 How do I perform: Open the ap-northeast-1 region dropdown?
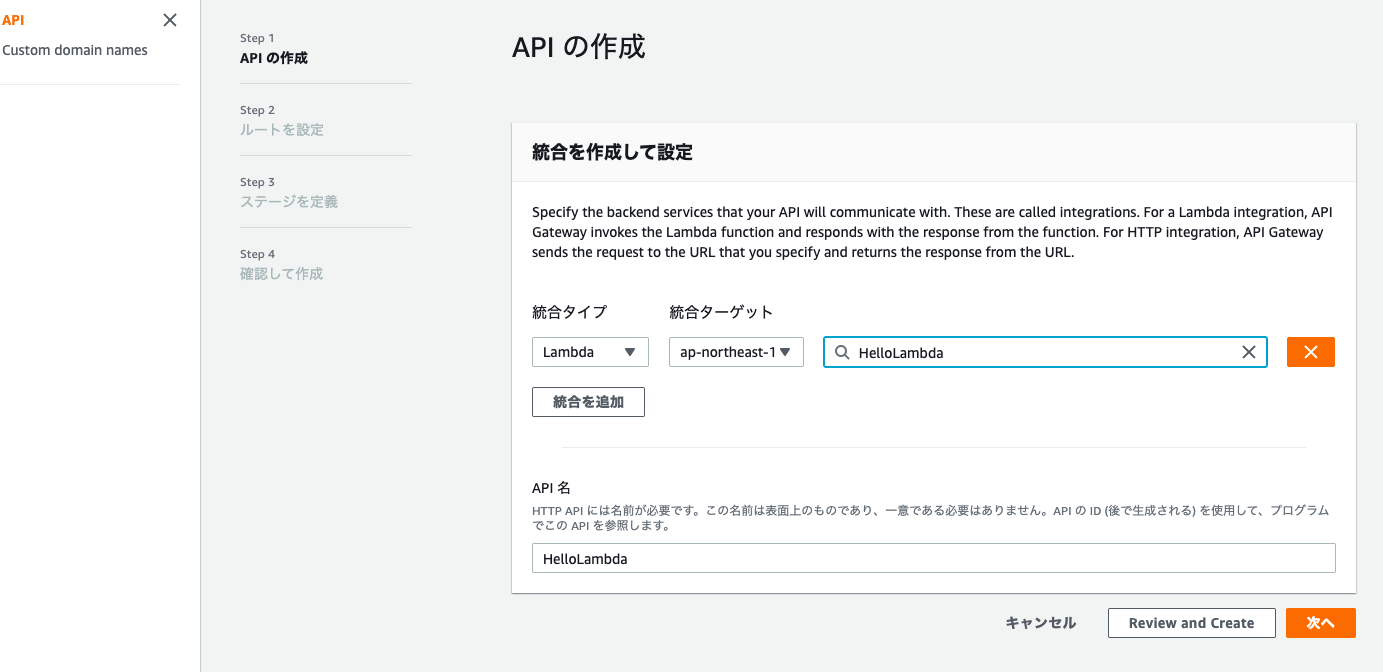(736, 352)
